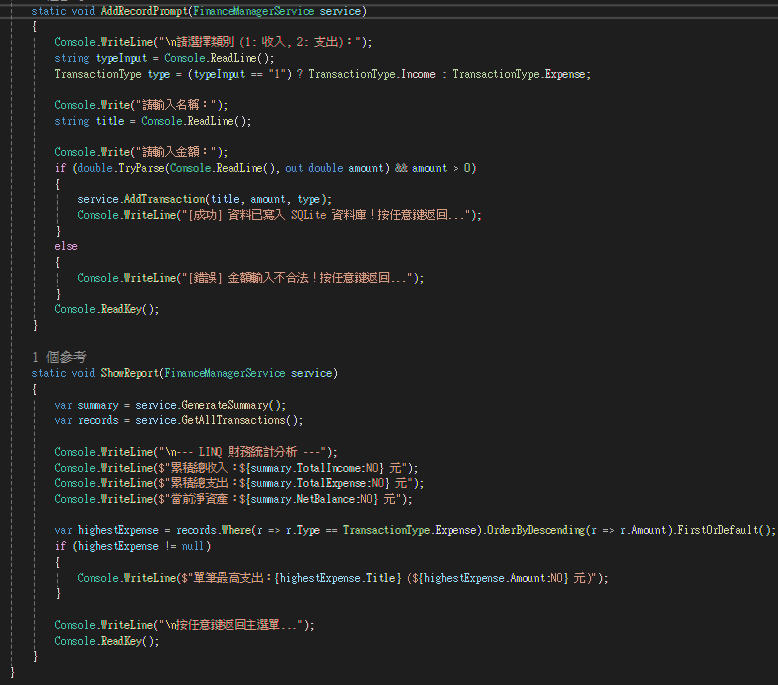Click the records.Where call
This screenshot has width=778, height=685.
(x=214, y=530)
